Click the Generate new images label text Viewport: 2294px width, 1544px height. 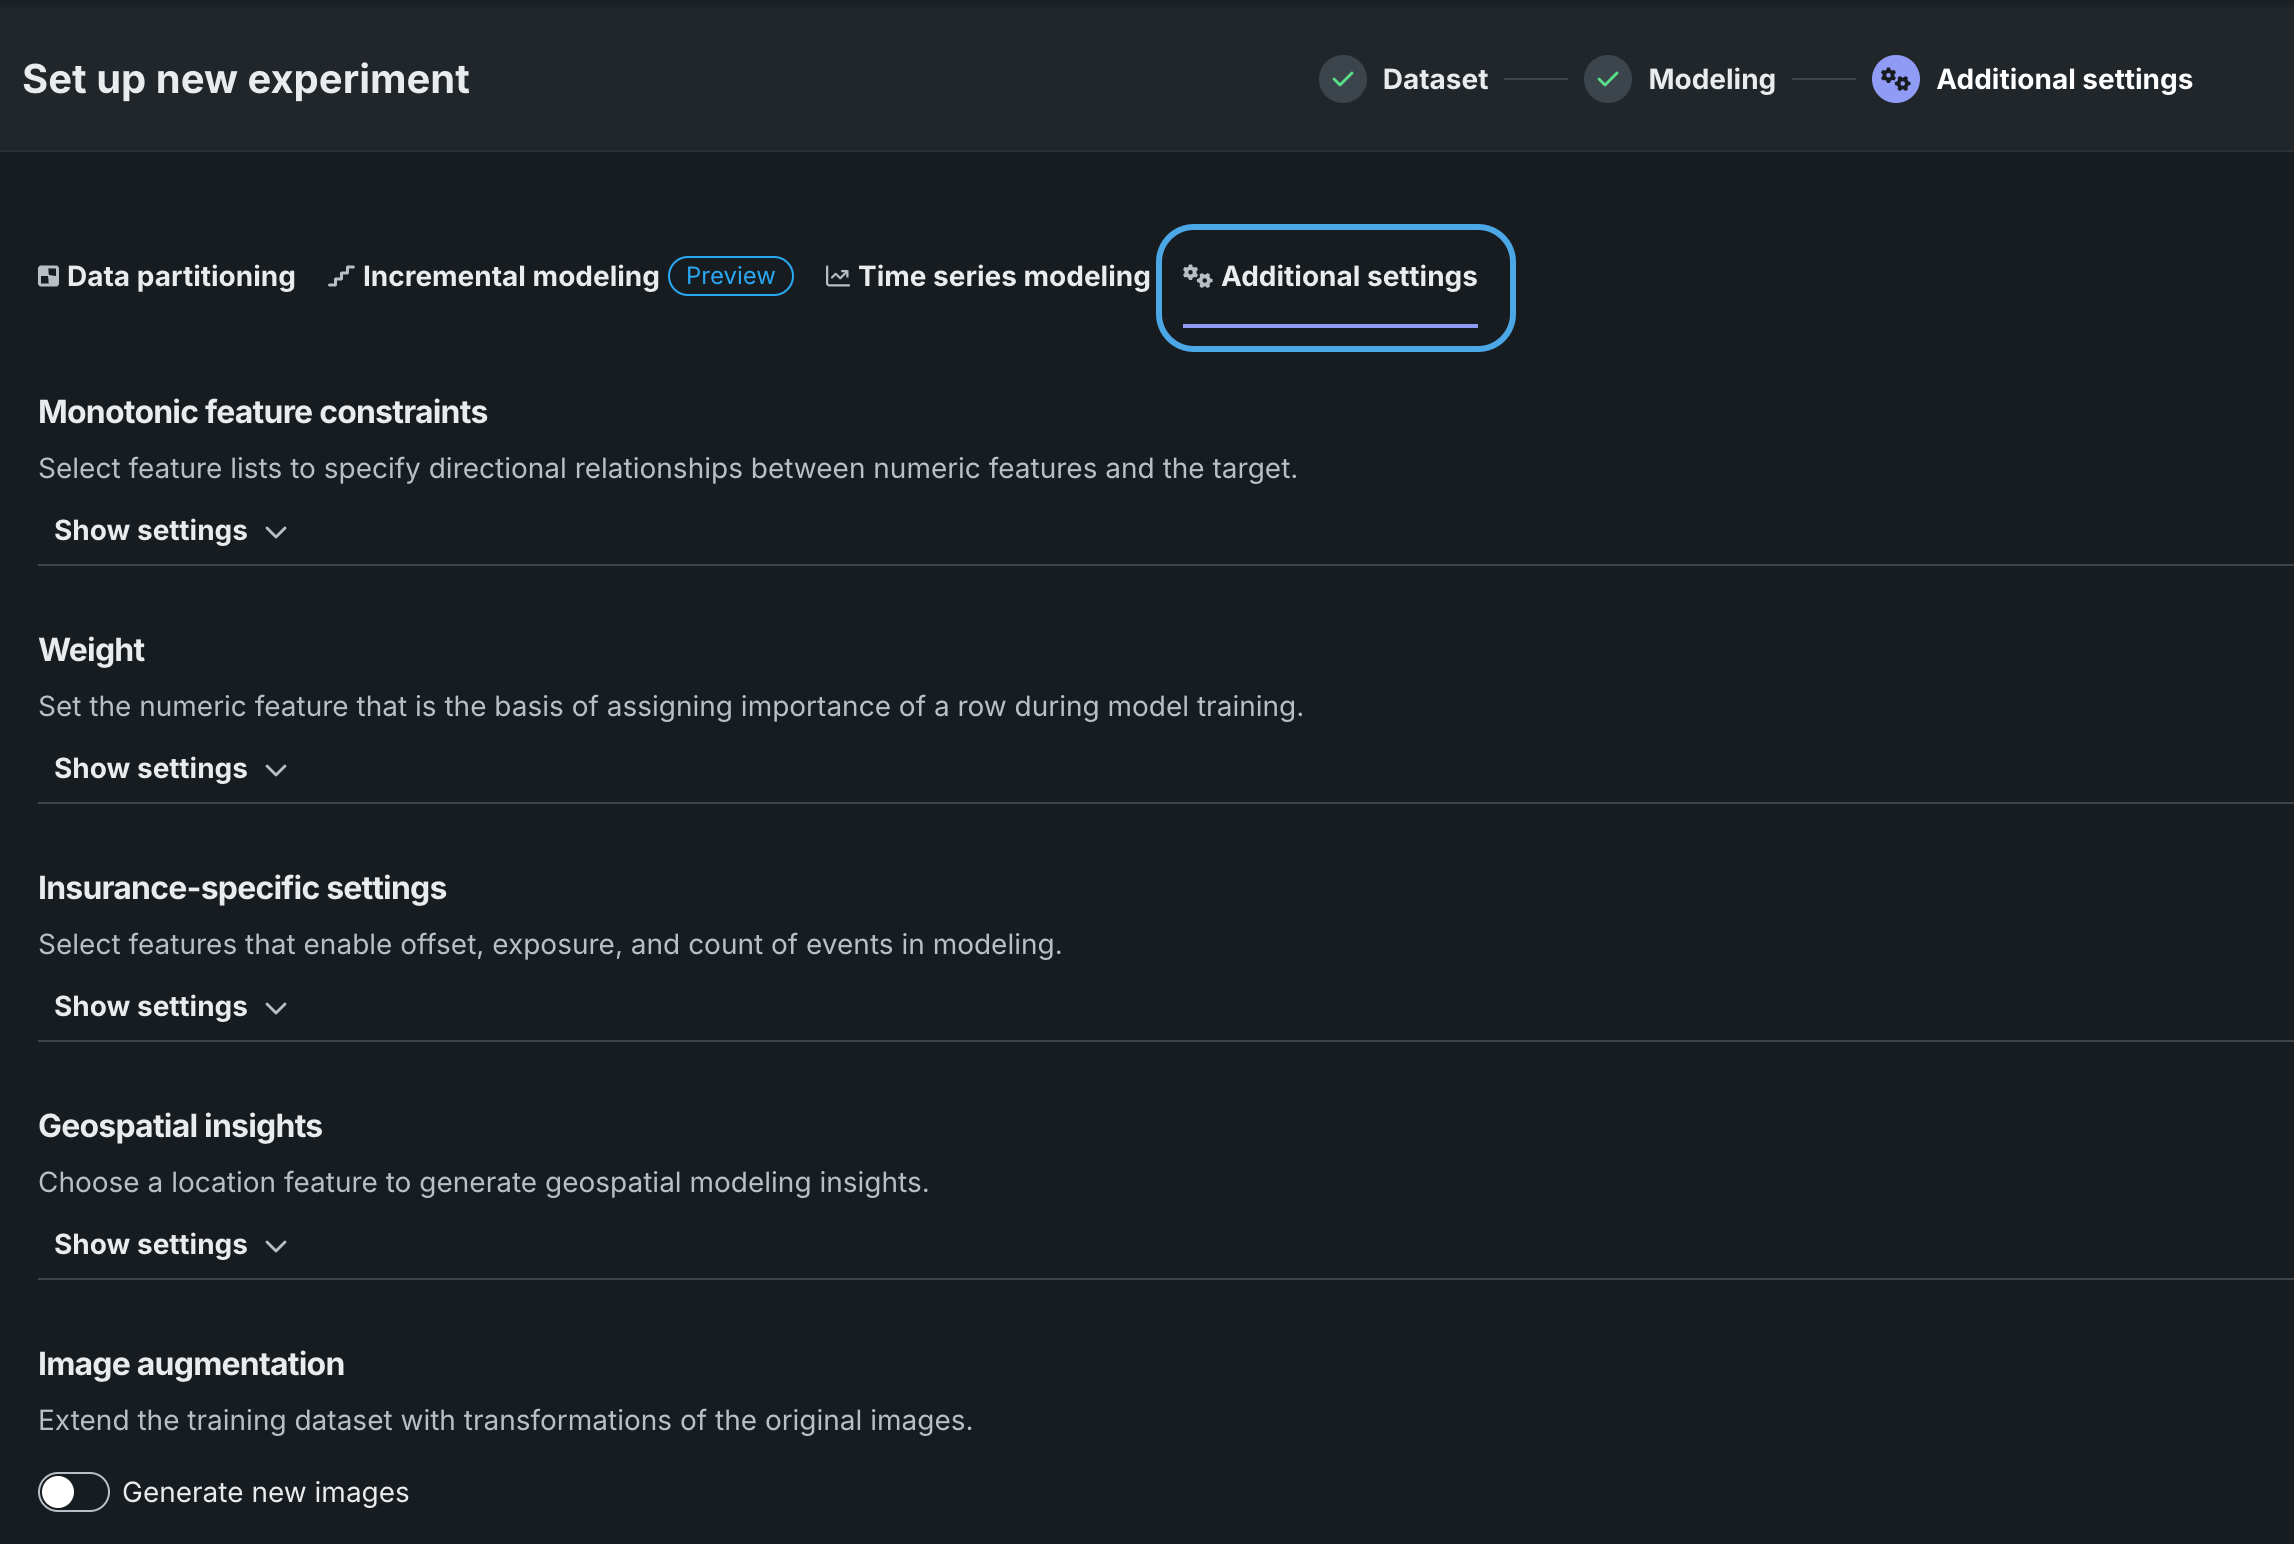tap(265, 1493)
